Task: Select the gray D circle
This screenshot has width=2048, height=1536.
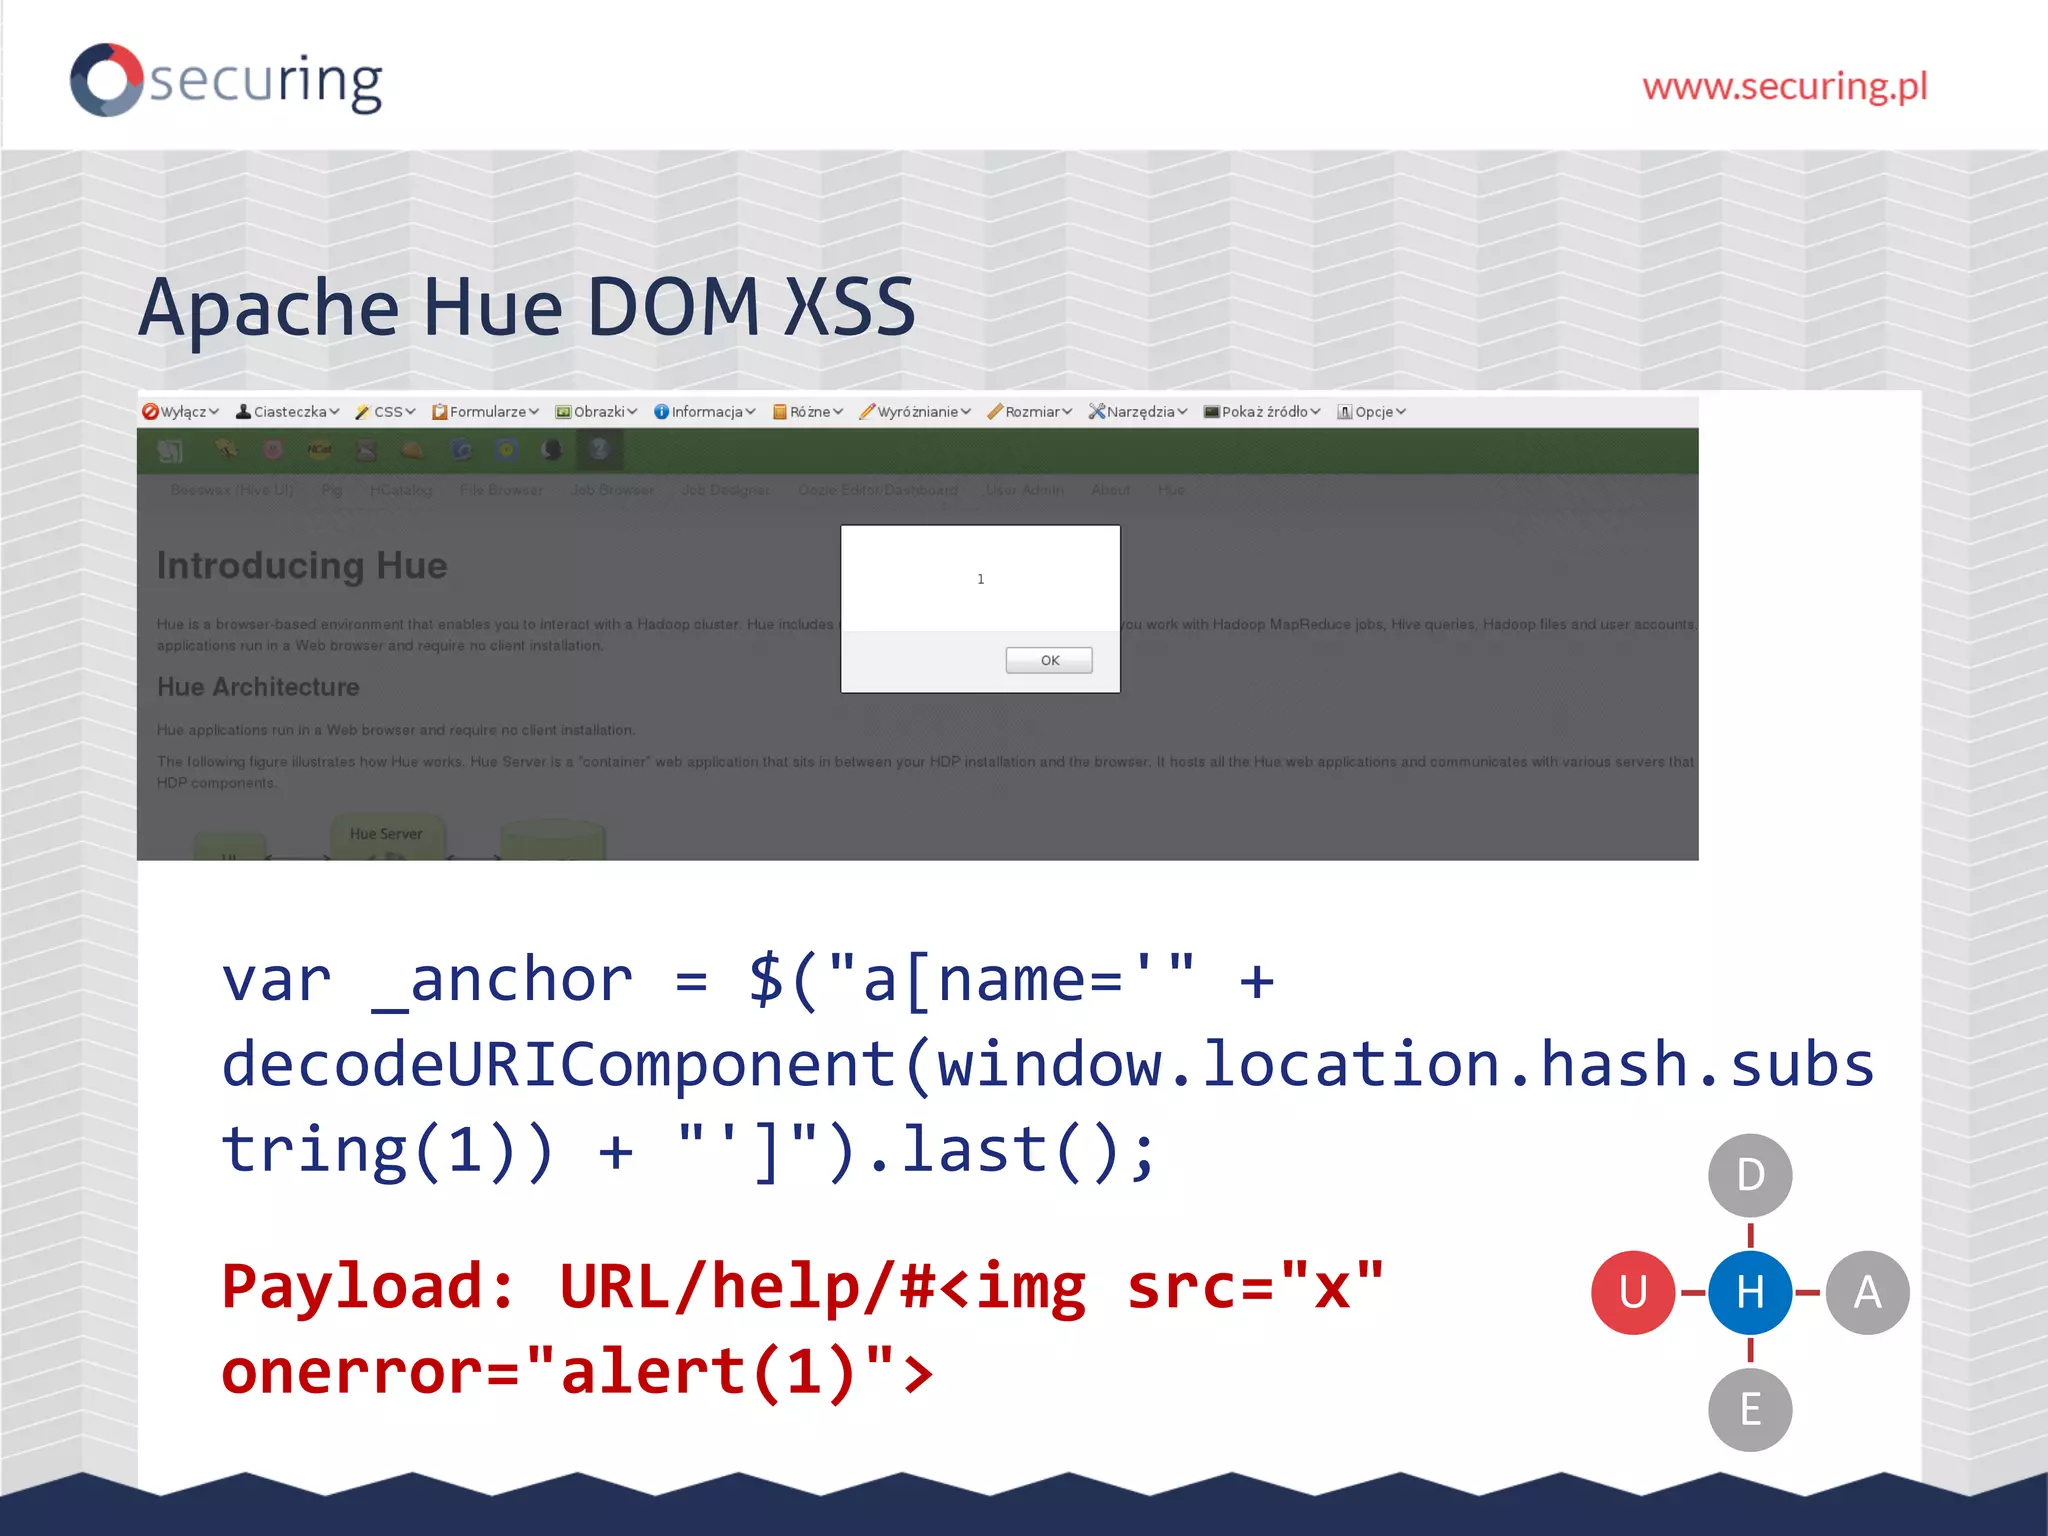Action: (x=1750, y=1175)
